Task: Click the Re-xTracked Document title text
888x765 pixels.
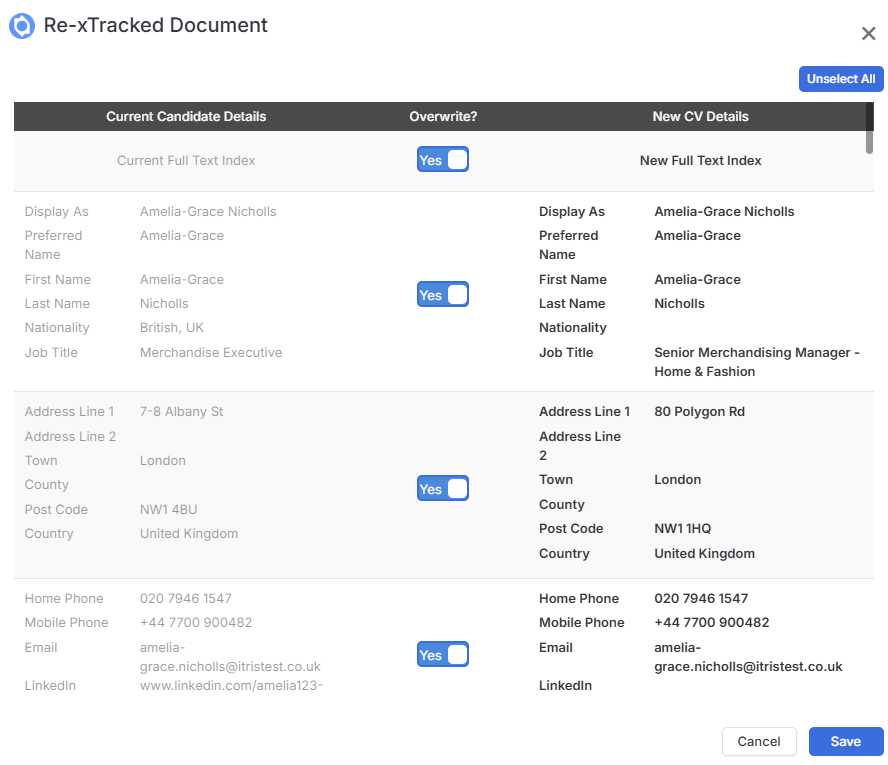Action: [x=155, y=25]
